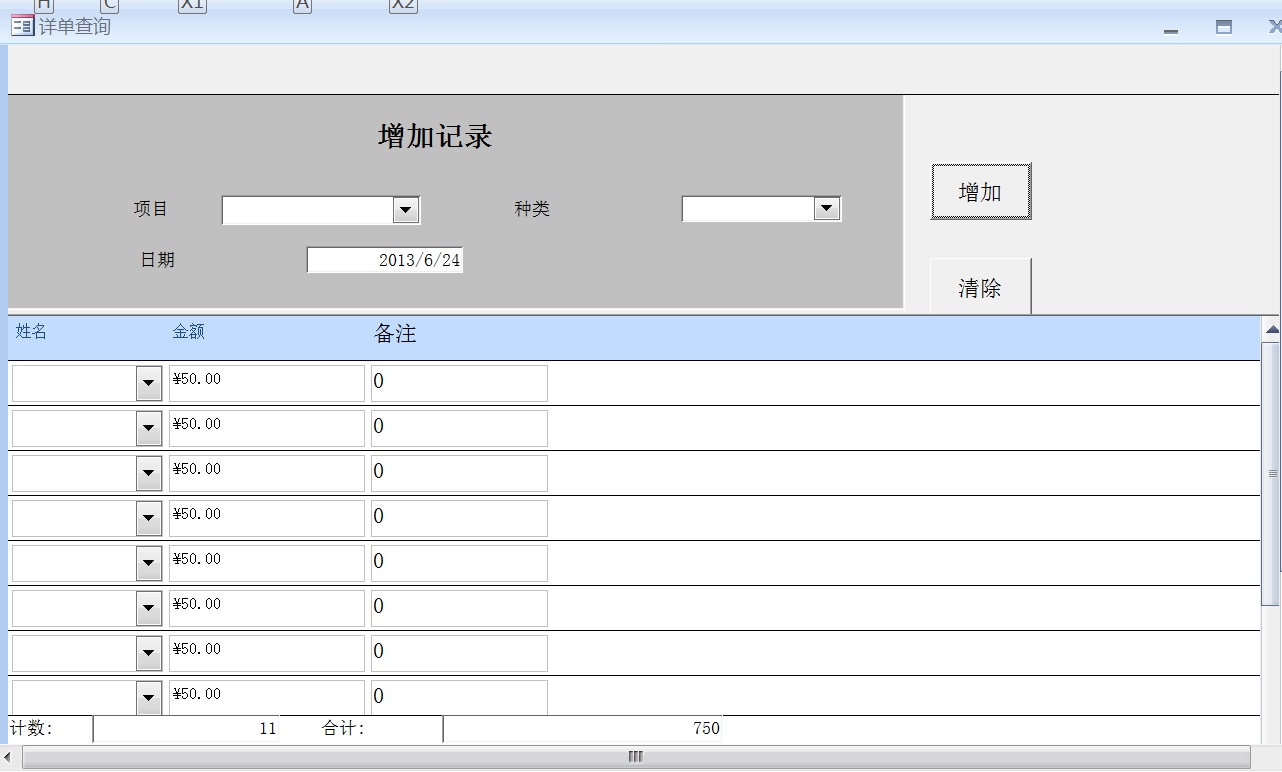Maximize the 详单查询 form window
Viewport: 1282px width, 772px height.
click(x=1223, y=27)
